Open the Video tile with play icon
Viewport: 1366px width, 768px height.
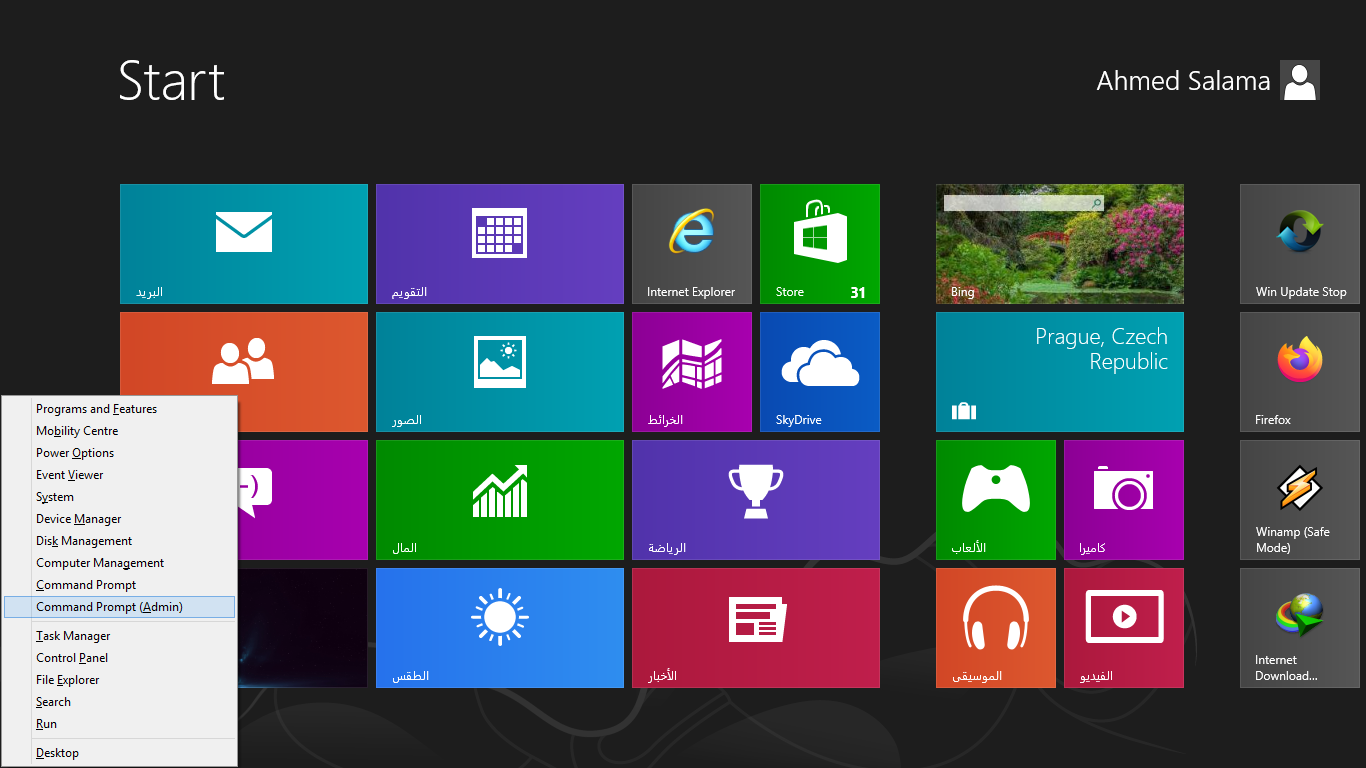[1124, 628]
